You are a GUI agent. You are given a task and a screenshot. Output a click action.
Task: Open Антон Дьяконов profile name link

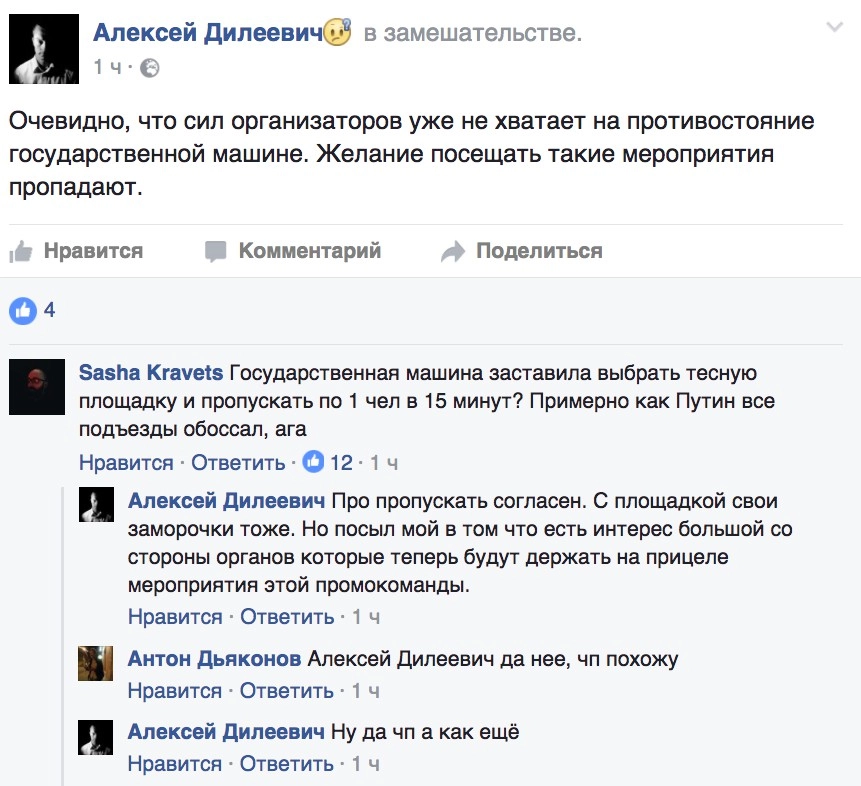214,659
